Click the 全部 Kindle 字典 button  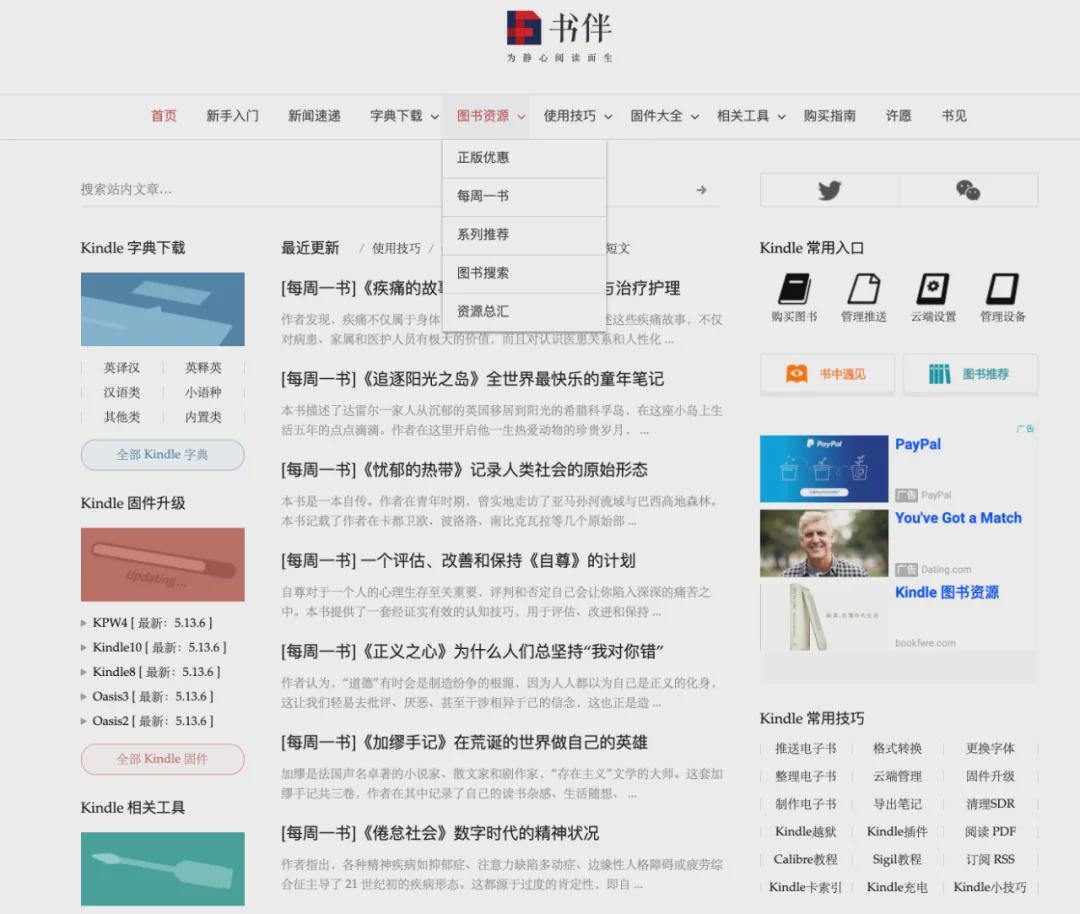click(x=163, y=455)
